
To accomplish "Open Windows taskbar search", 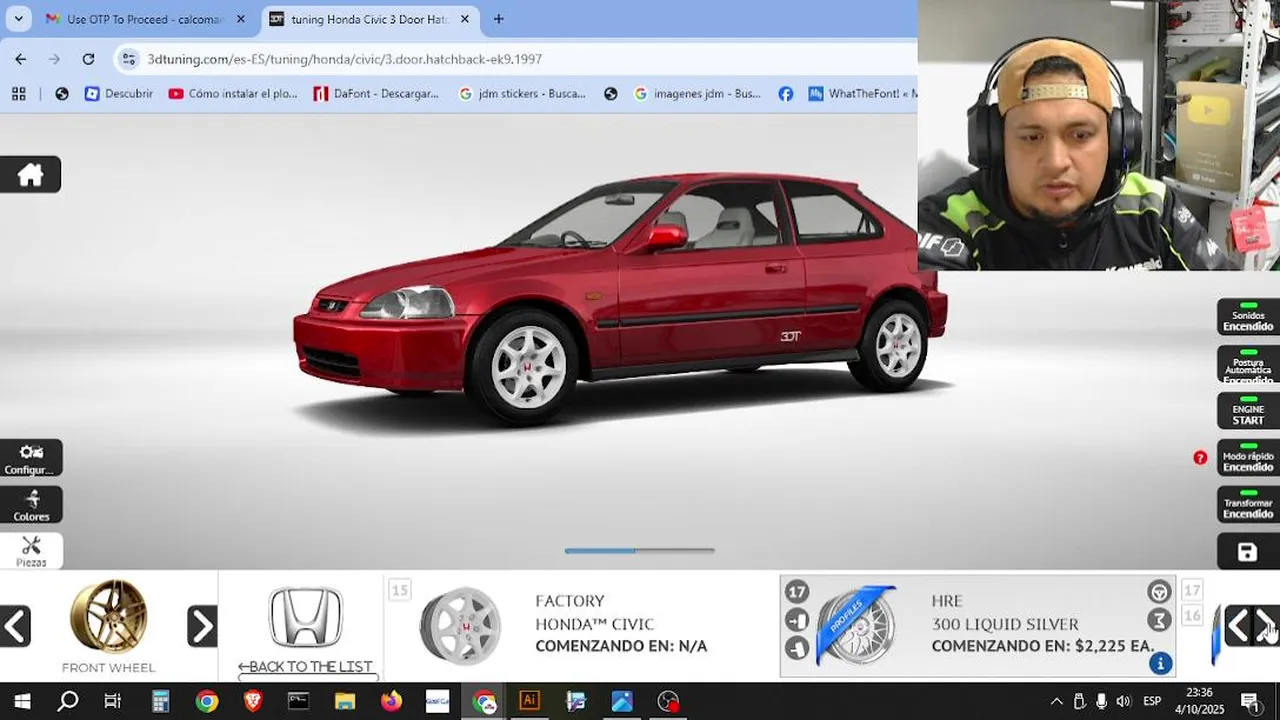I will 68,701.
